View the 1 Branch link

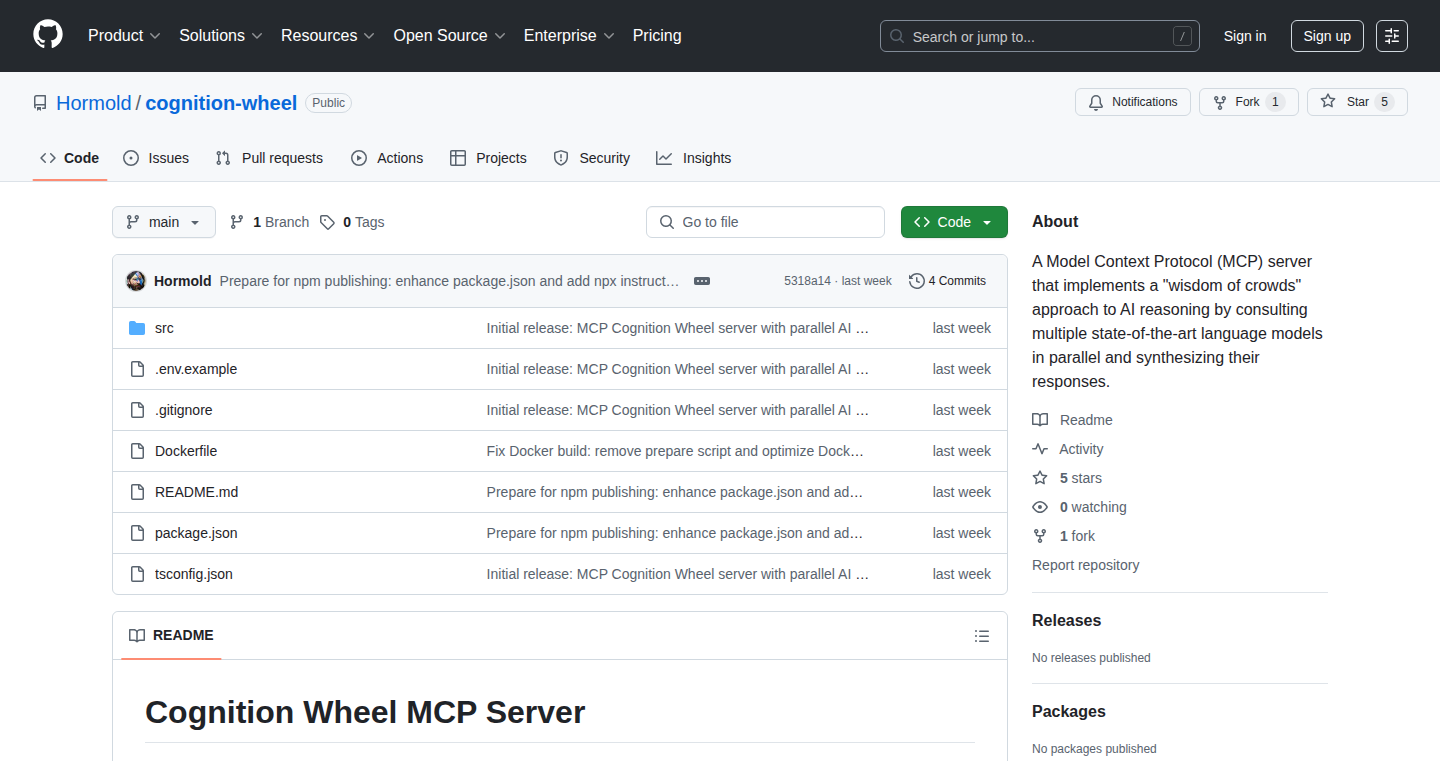point(269,222)
